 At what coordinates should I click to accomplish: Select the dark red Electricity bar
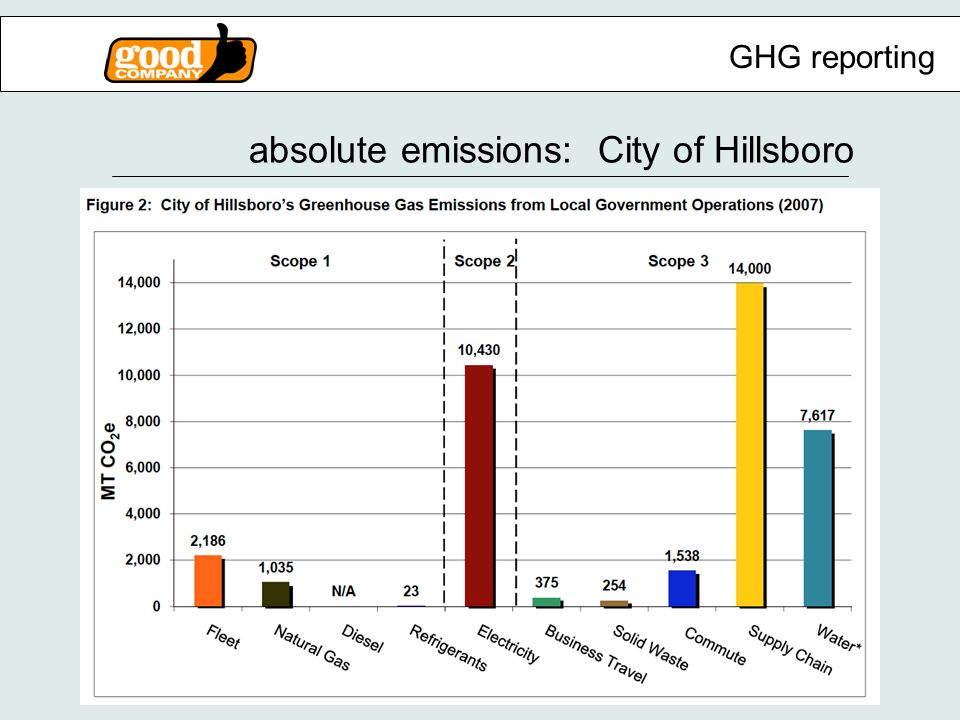point(480,486)
